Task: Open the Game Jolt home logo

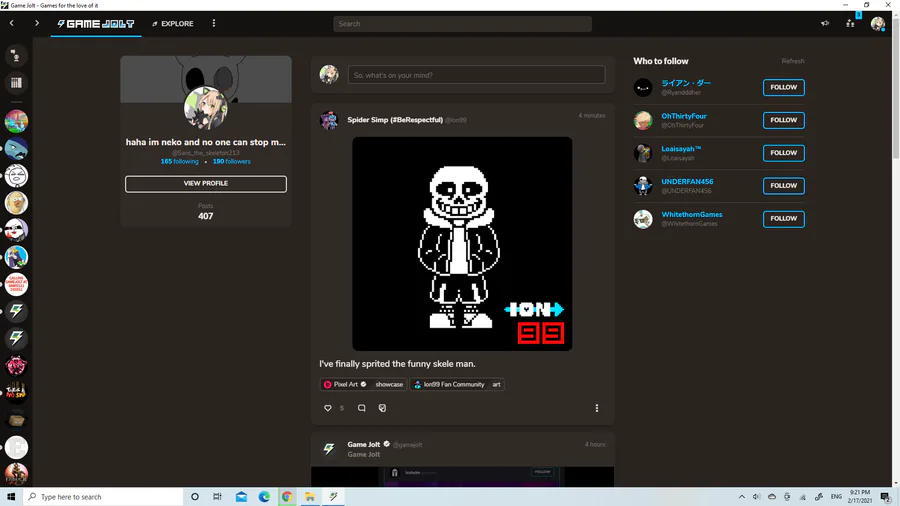Action: click(x=96, y=24)
